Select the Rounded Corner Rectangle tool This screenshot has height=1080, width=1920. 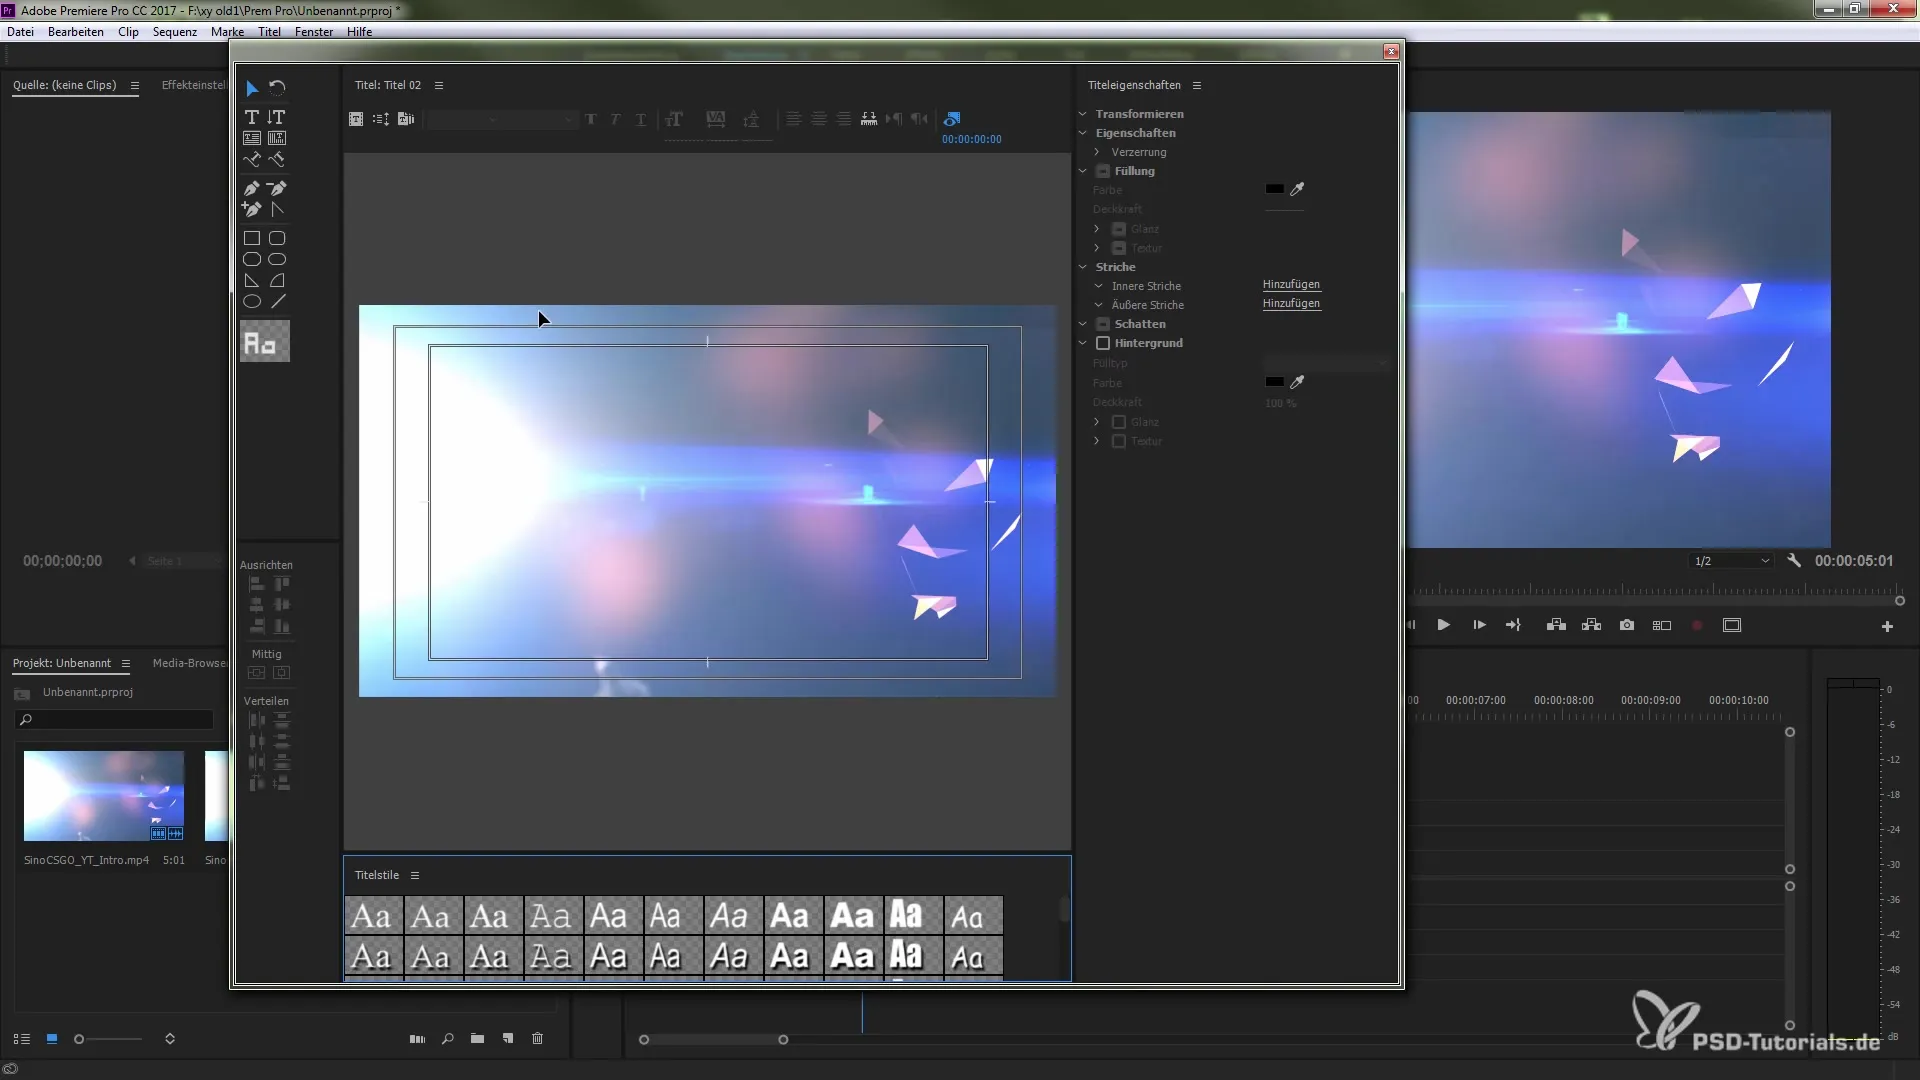[277, 238]
